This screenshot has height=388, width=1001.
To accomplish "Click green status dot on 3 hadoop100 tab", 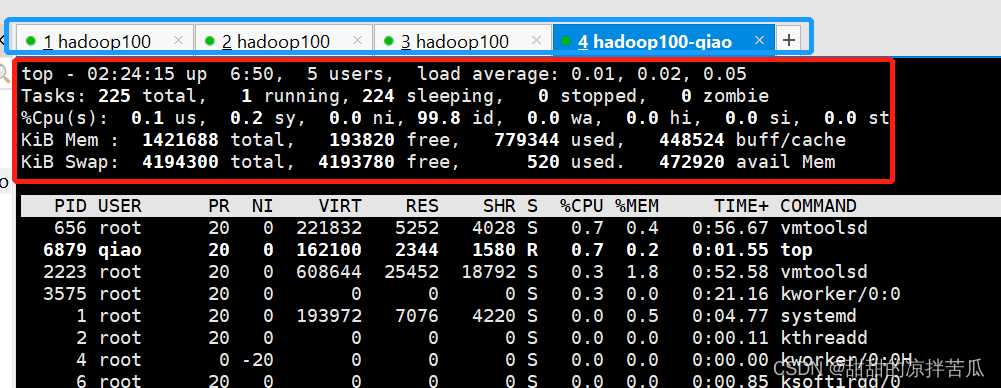I will pos(389,41).
